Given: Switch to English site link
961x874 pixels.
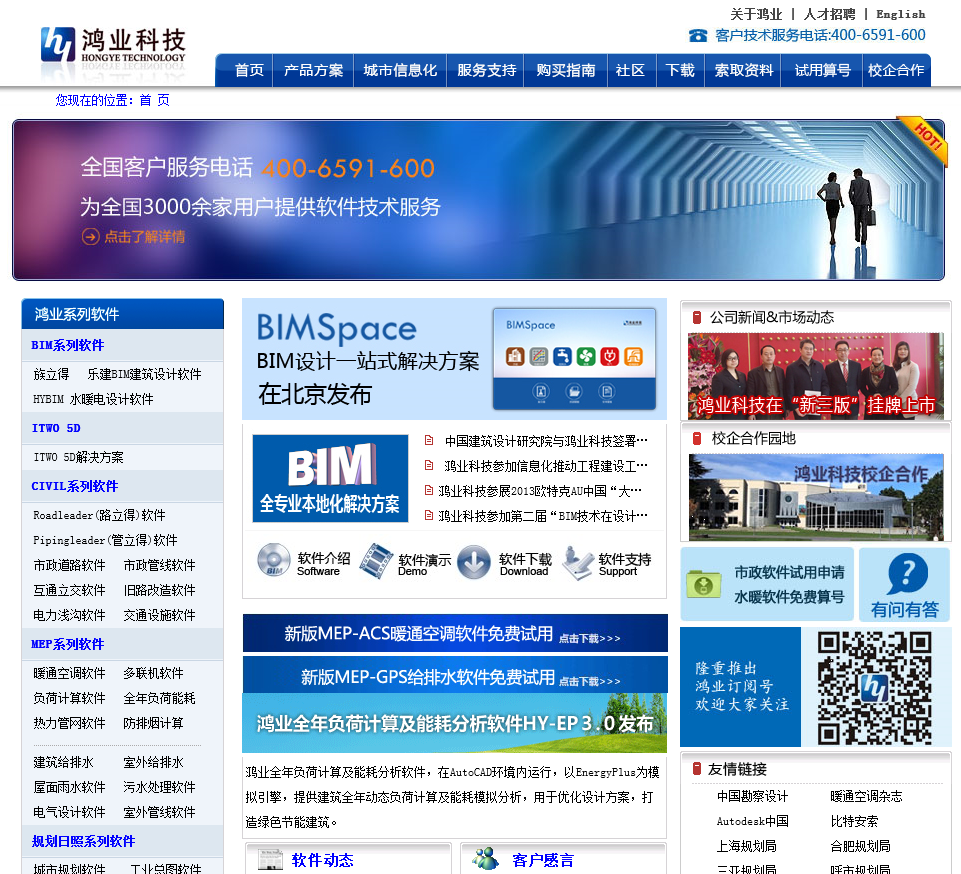Looking at the screenshot, I should coord(900,14).
